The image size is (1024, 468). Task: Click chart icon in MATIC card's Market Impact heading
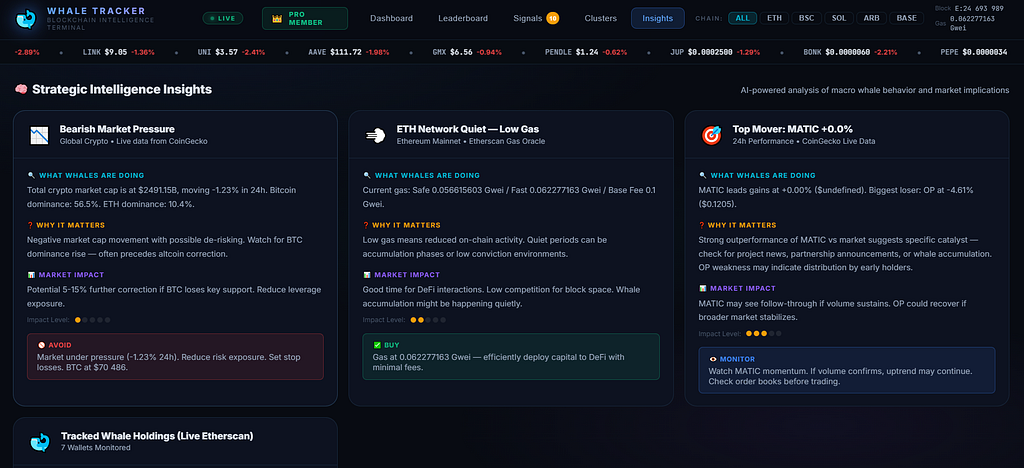pos(703,288)
